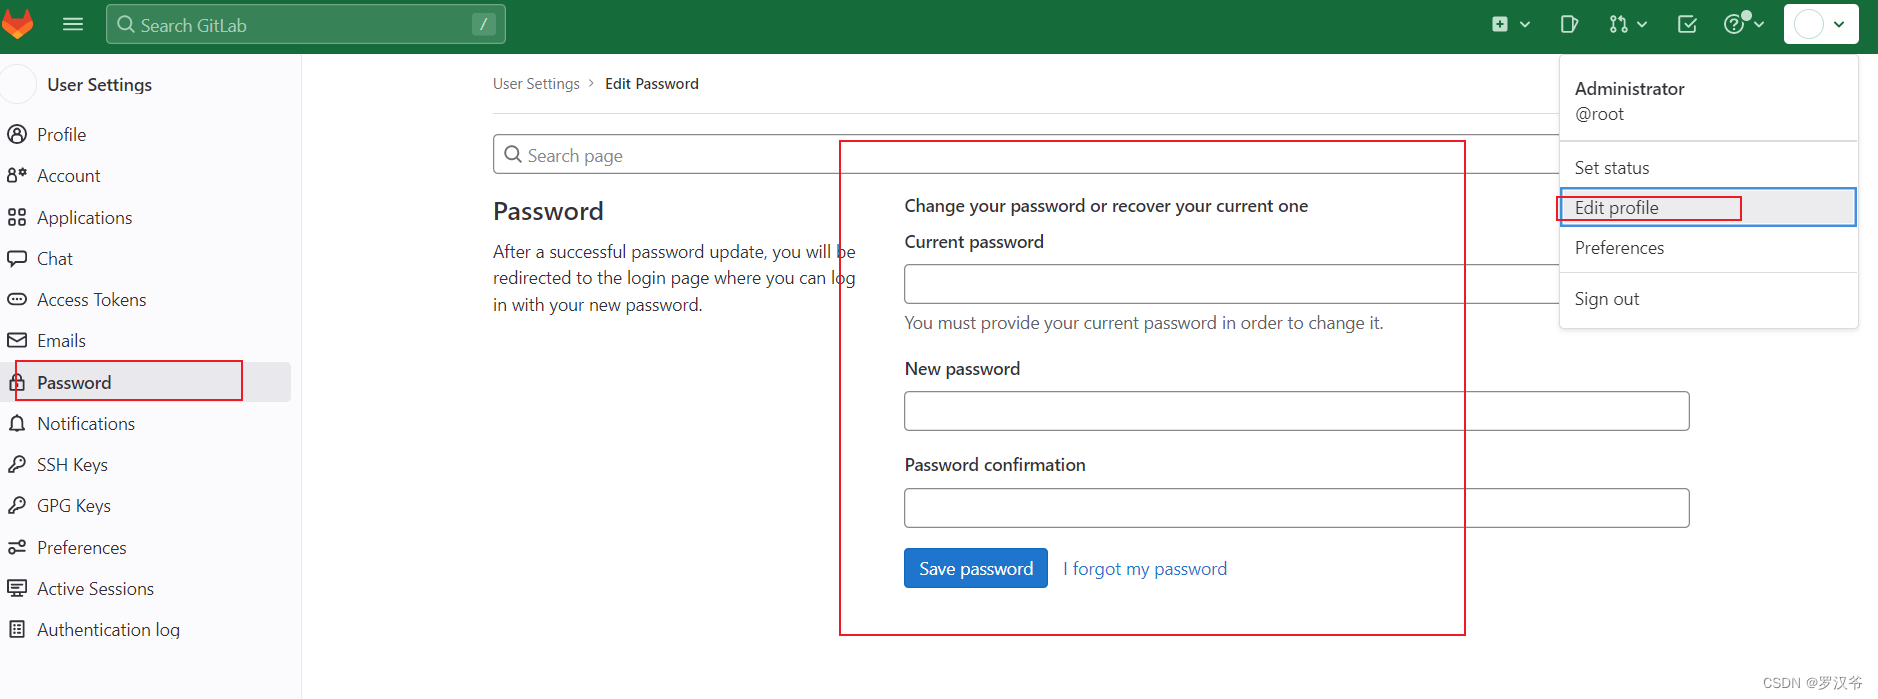
Task: Click the User Settings avatar in sidebar
Action: tap(18, 84)
